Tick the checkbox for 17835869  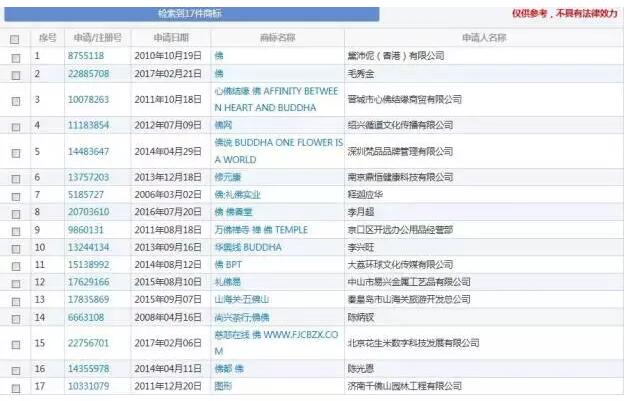[x=16, y=302]
